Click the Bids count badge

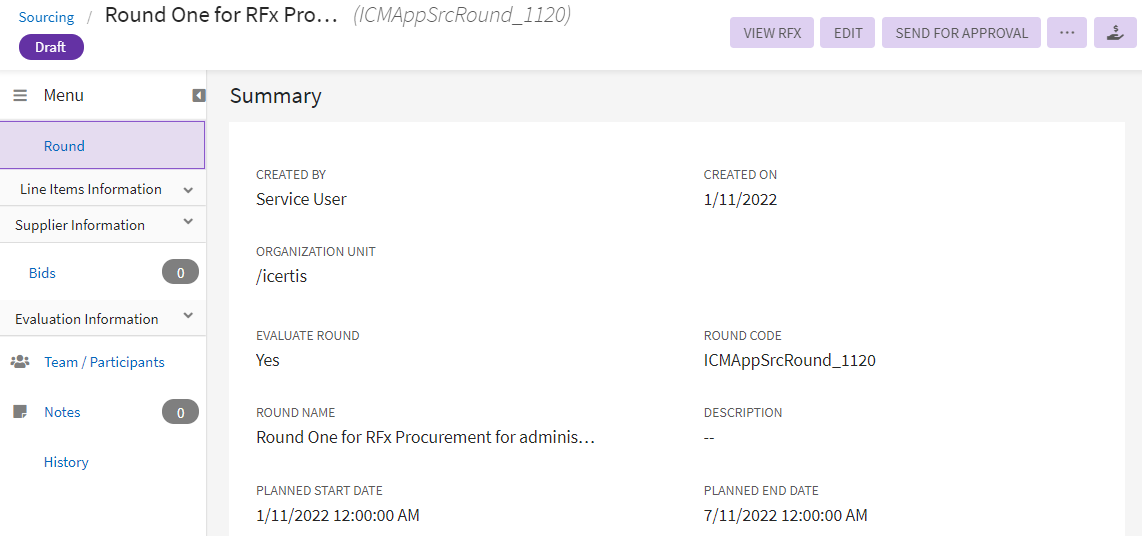point(180,272)
